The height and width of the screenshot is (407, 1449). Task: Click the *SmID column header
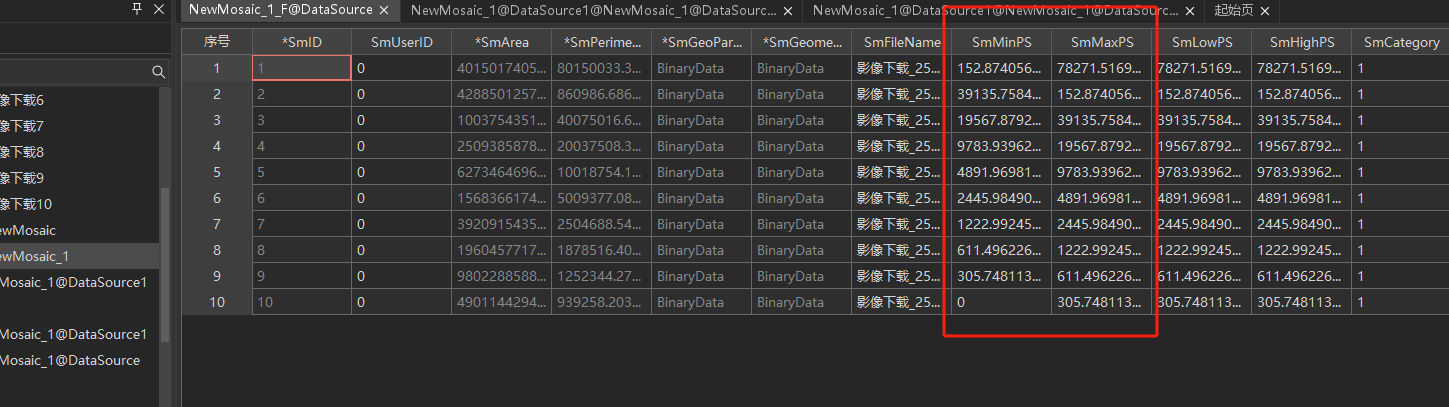tap(302, 43)
